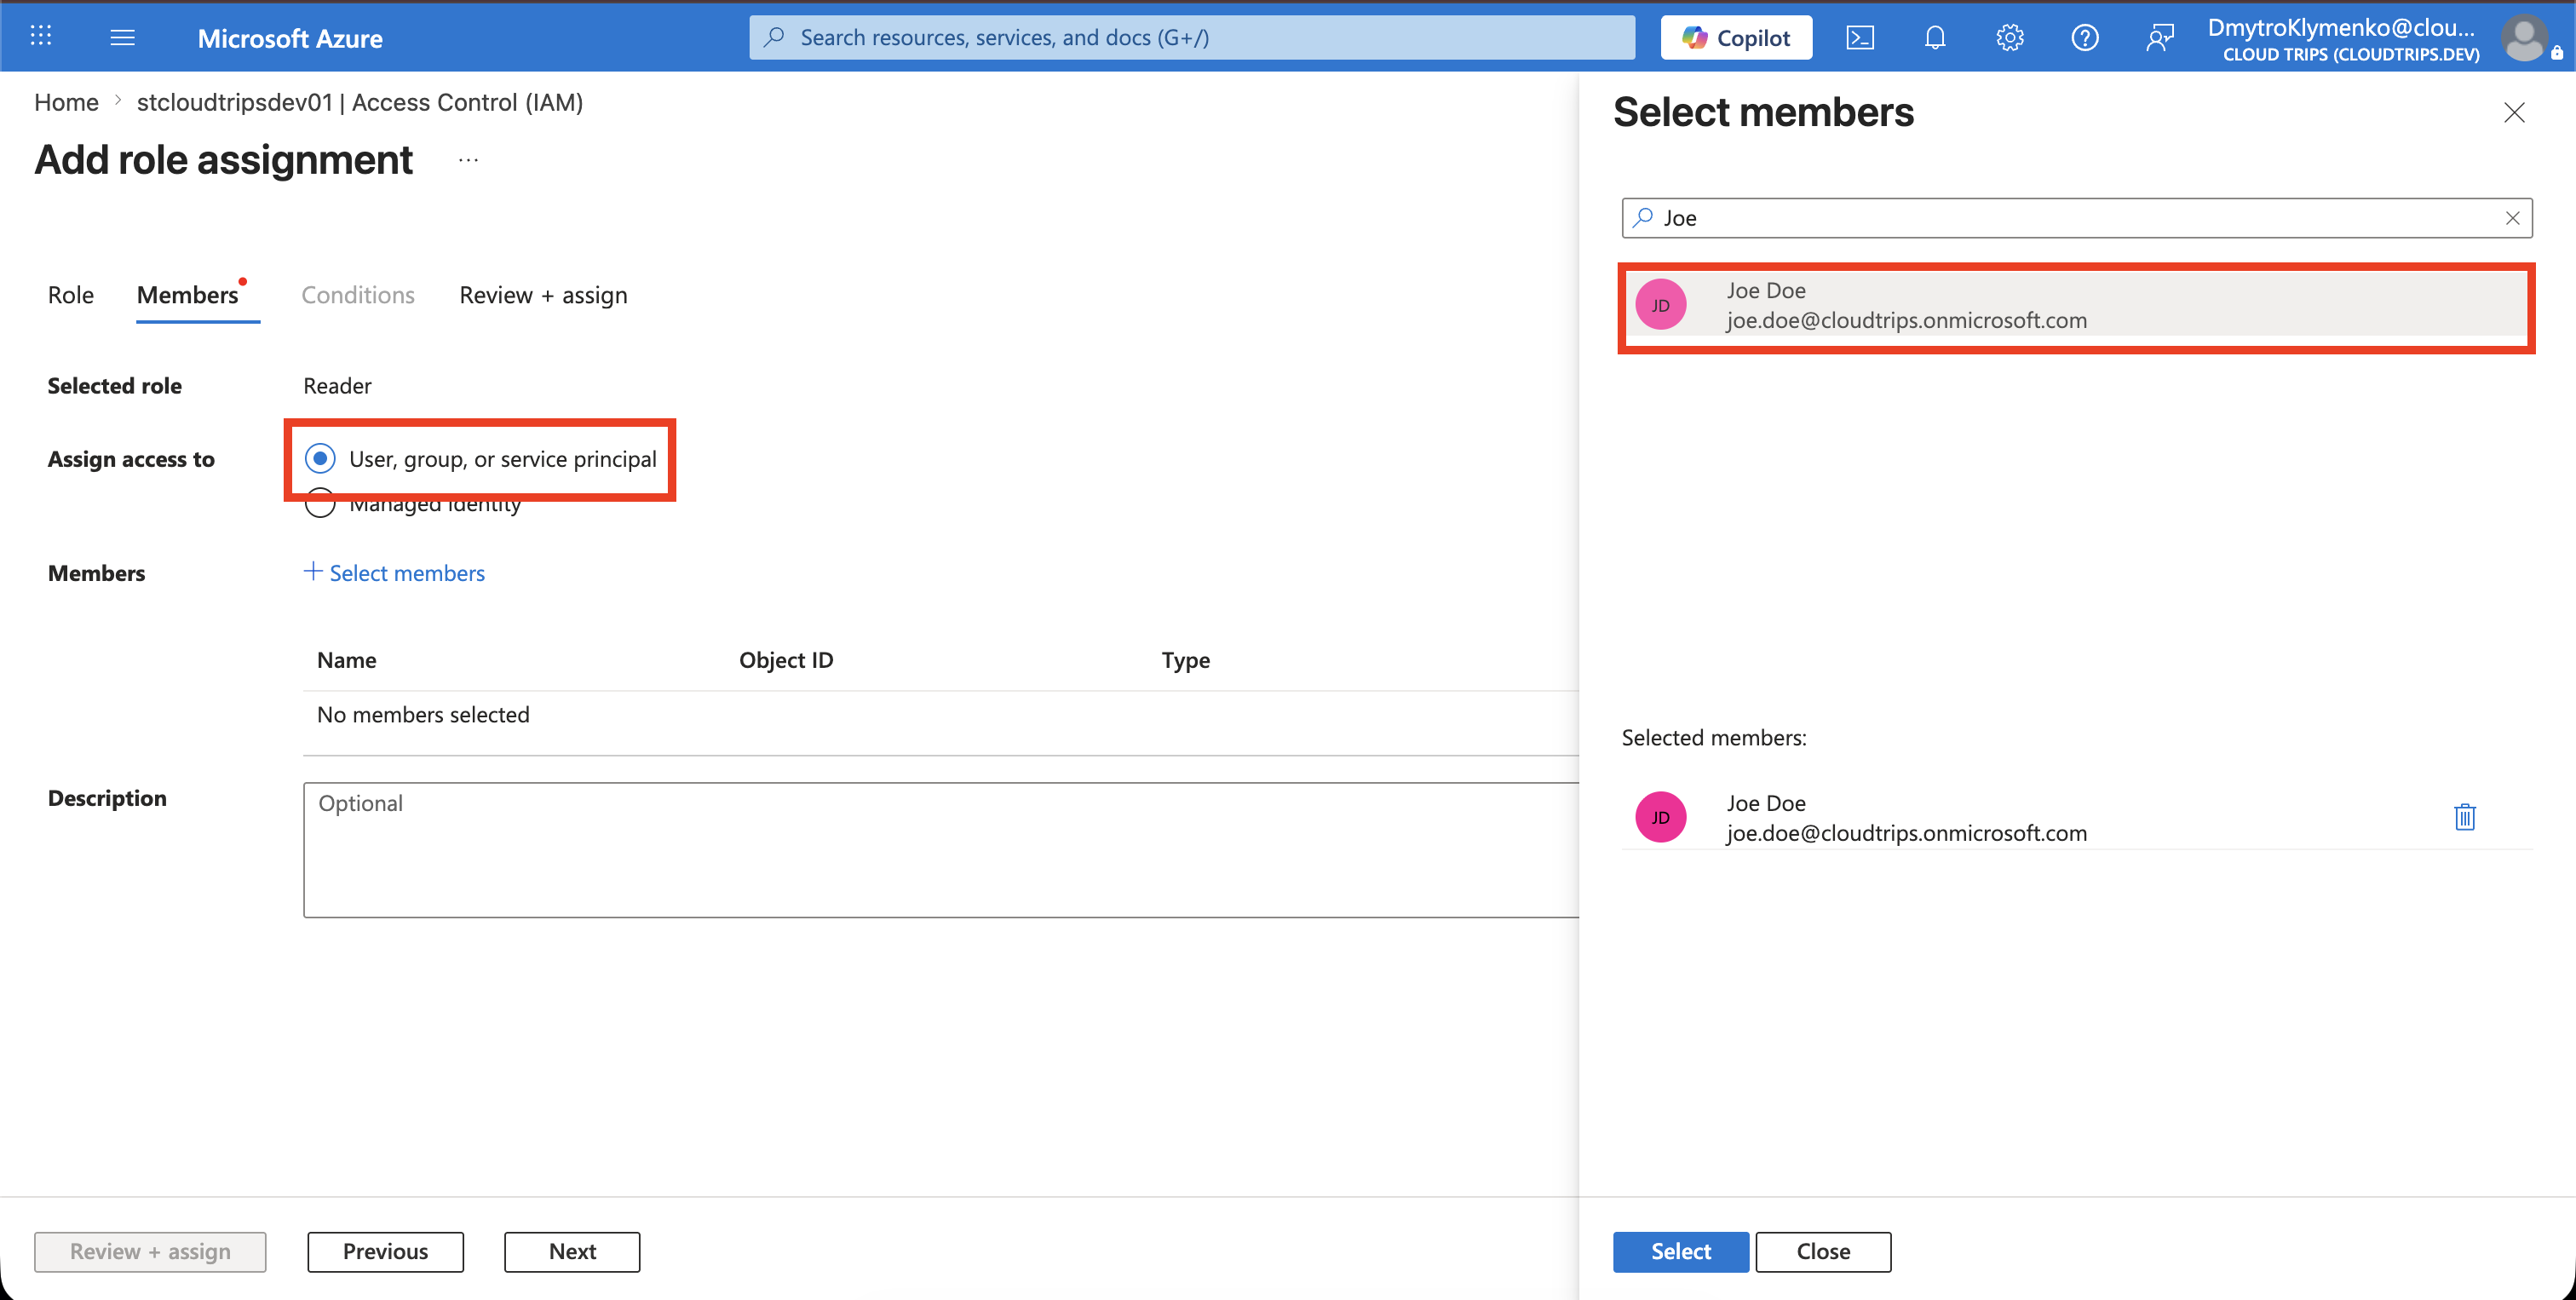Pick Joe Doe in the search results
This screenshot has height=1300, width=2576.
tap(2076, 305)
